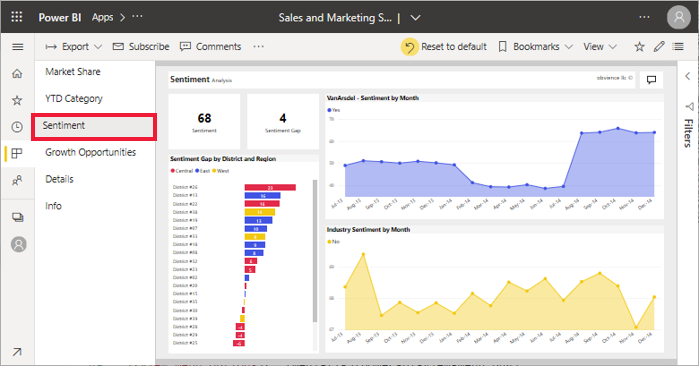
Task: Click Sales and Marketing report title
Action: coord(335,18)
